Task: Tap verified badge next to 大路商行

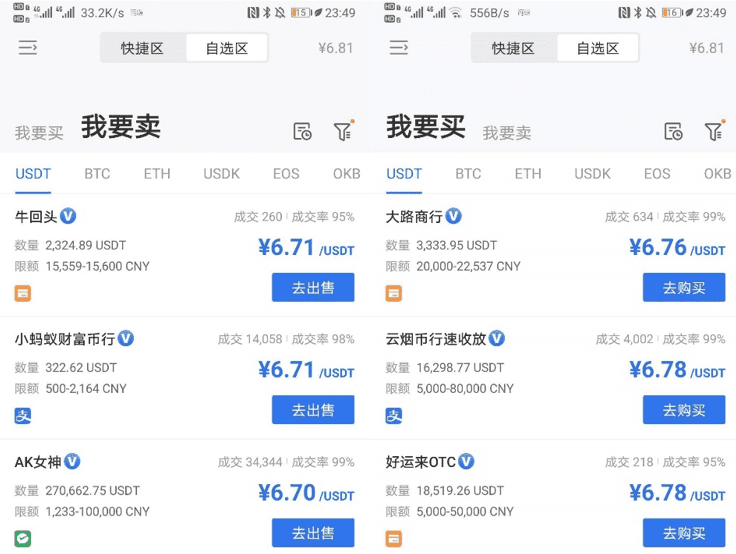Action: 453,216
